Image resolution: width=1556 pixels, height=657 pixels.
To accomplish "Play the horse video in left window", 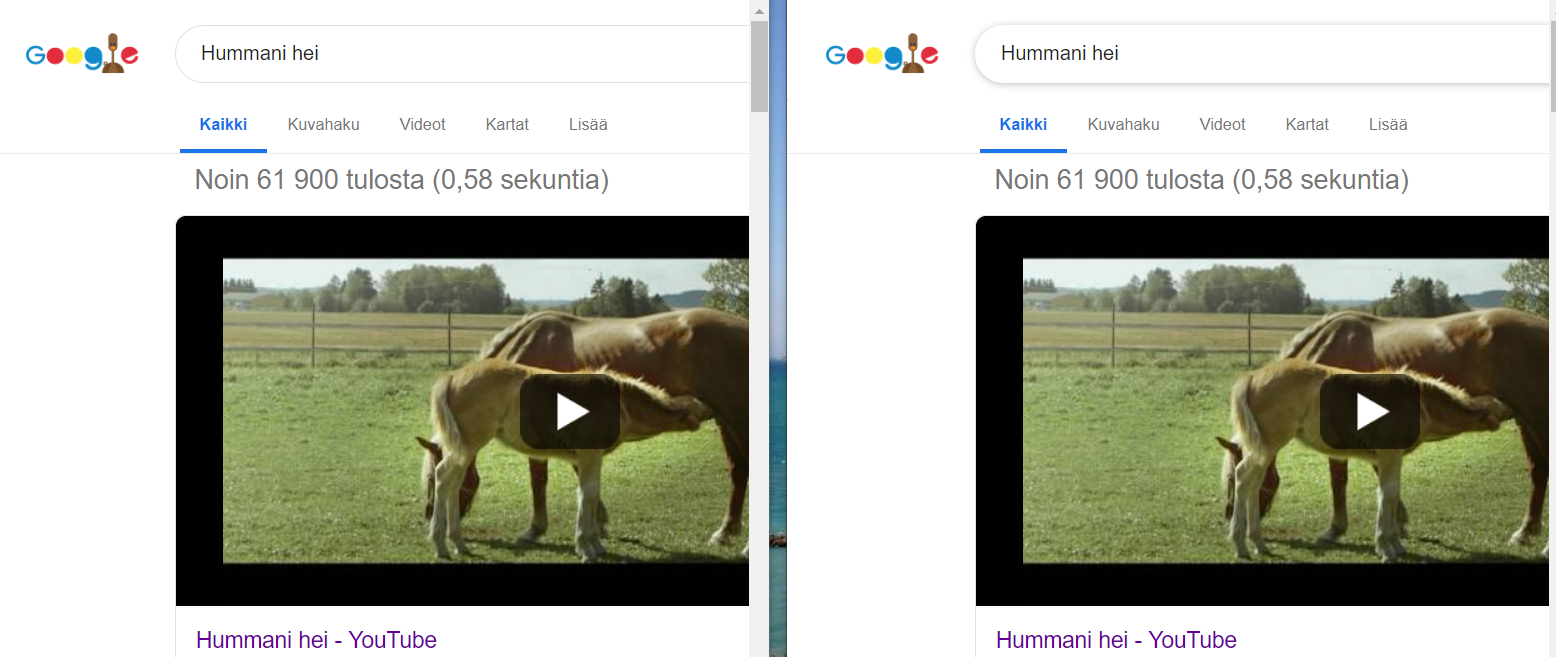I will (570, 411).
